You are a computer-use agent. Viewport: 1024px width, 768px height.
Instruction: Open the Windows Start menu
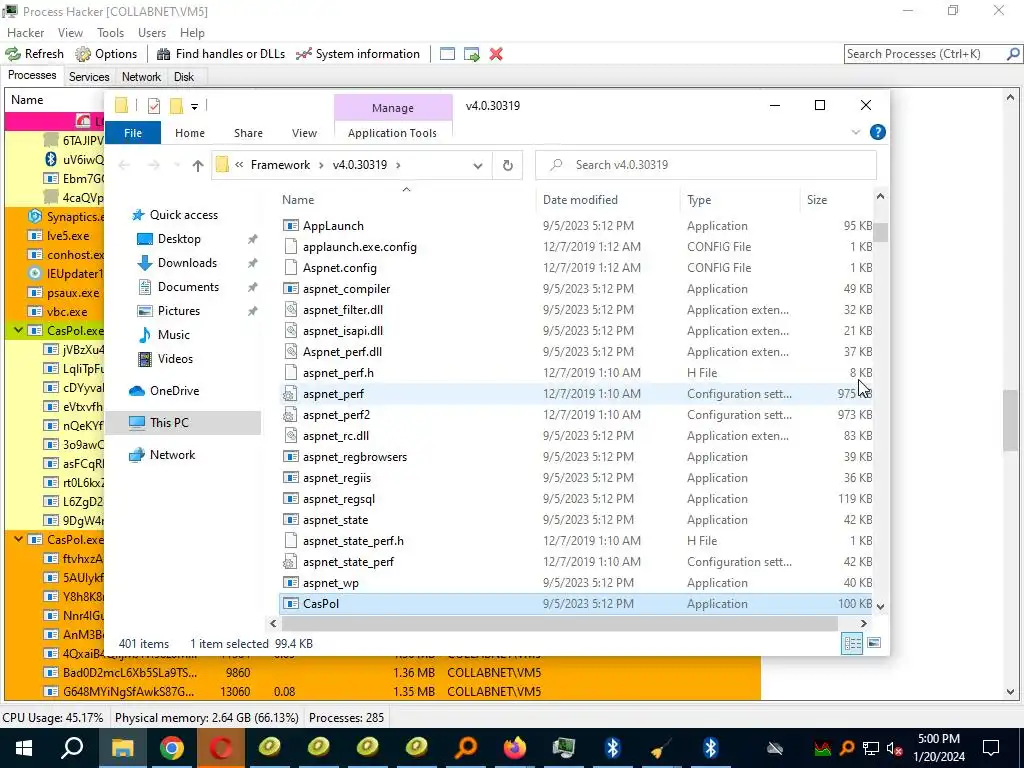tap(24, 748)
